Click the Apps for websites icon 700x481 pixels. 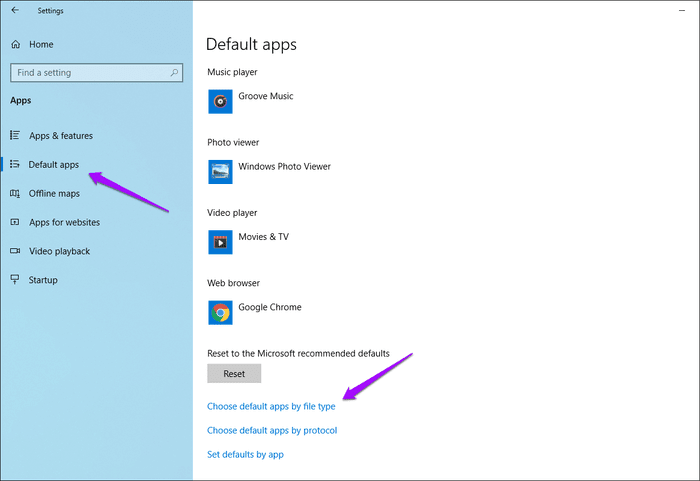click(x=15, y=222)
